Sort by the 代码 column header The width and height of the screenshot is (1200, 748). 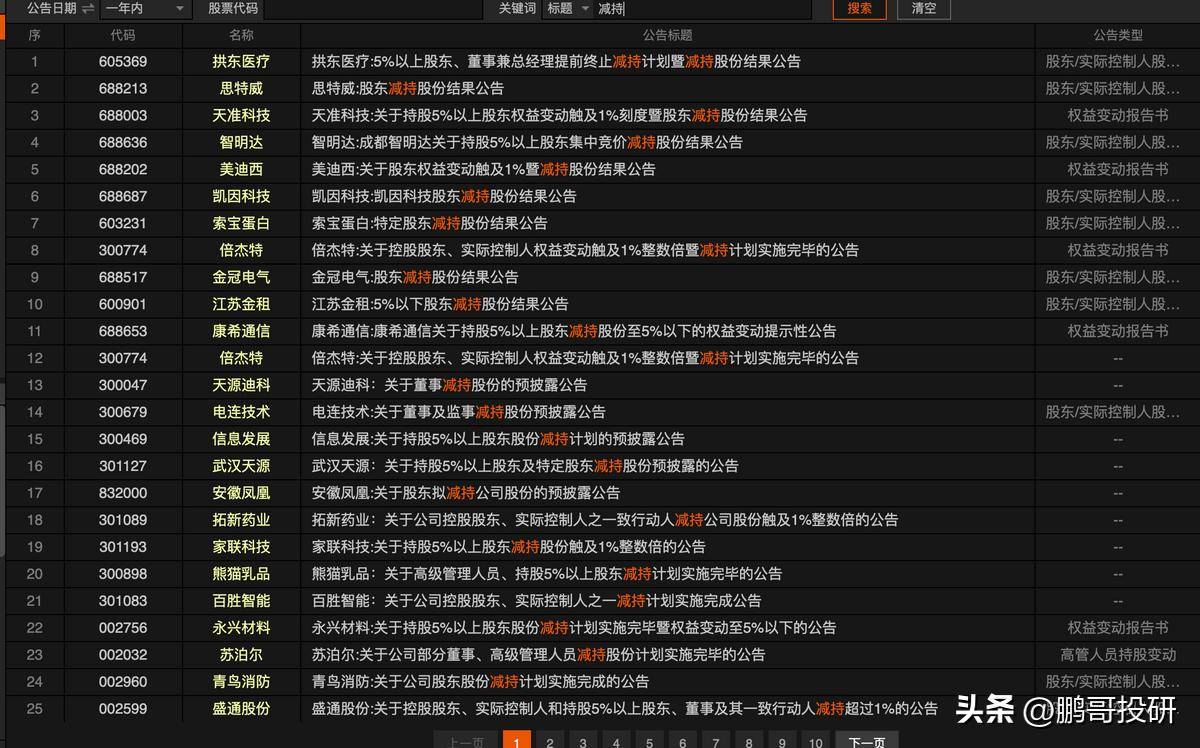pos(123,35)
